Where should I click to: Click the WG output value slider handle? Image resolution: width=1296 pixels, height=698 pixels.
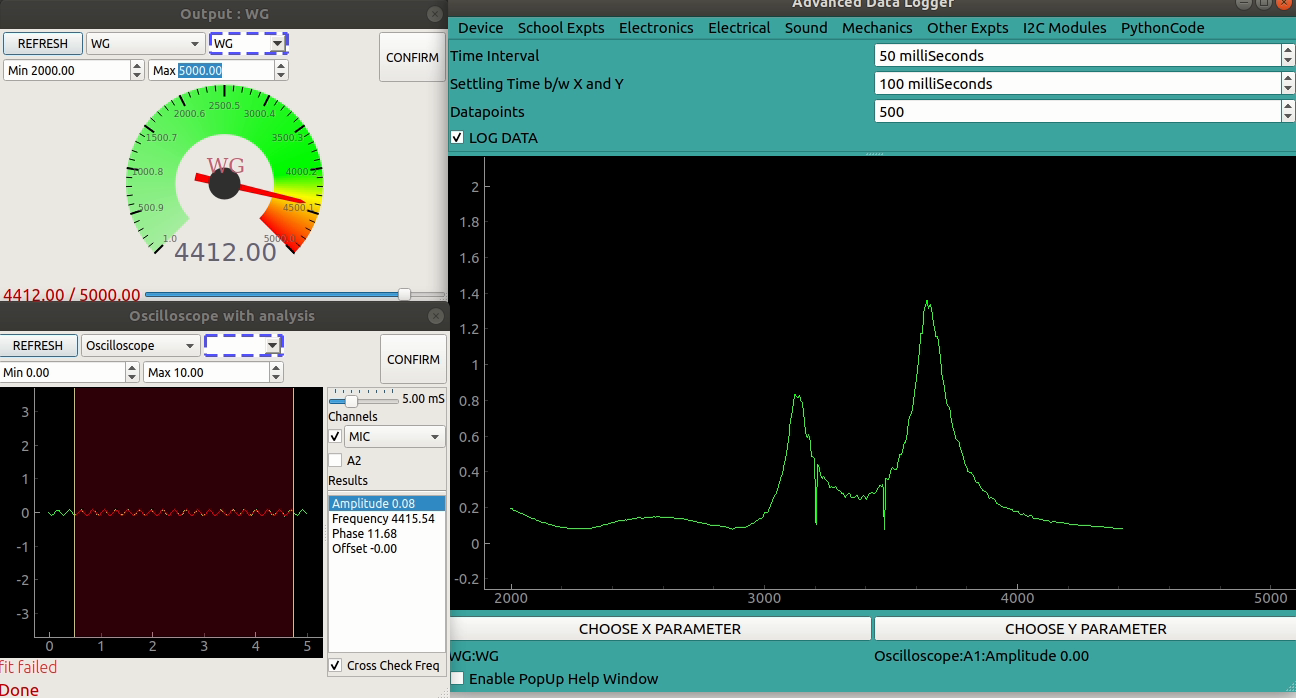tap(404, 294)
